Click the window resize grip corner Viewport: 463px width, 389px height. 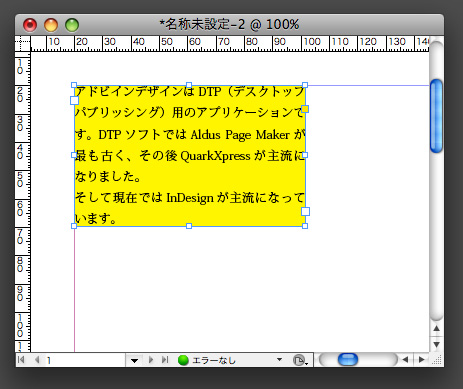437,360
